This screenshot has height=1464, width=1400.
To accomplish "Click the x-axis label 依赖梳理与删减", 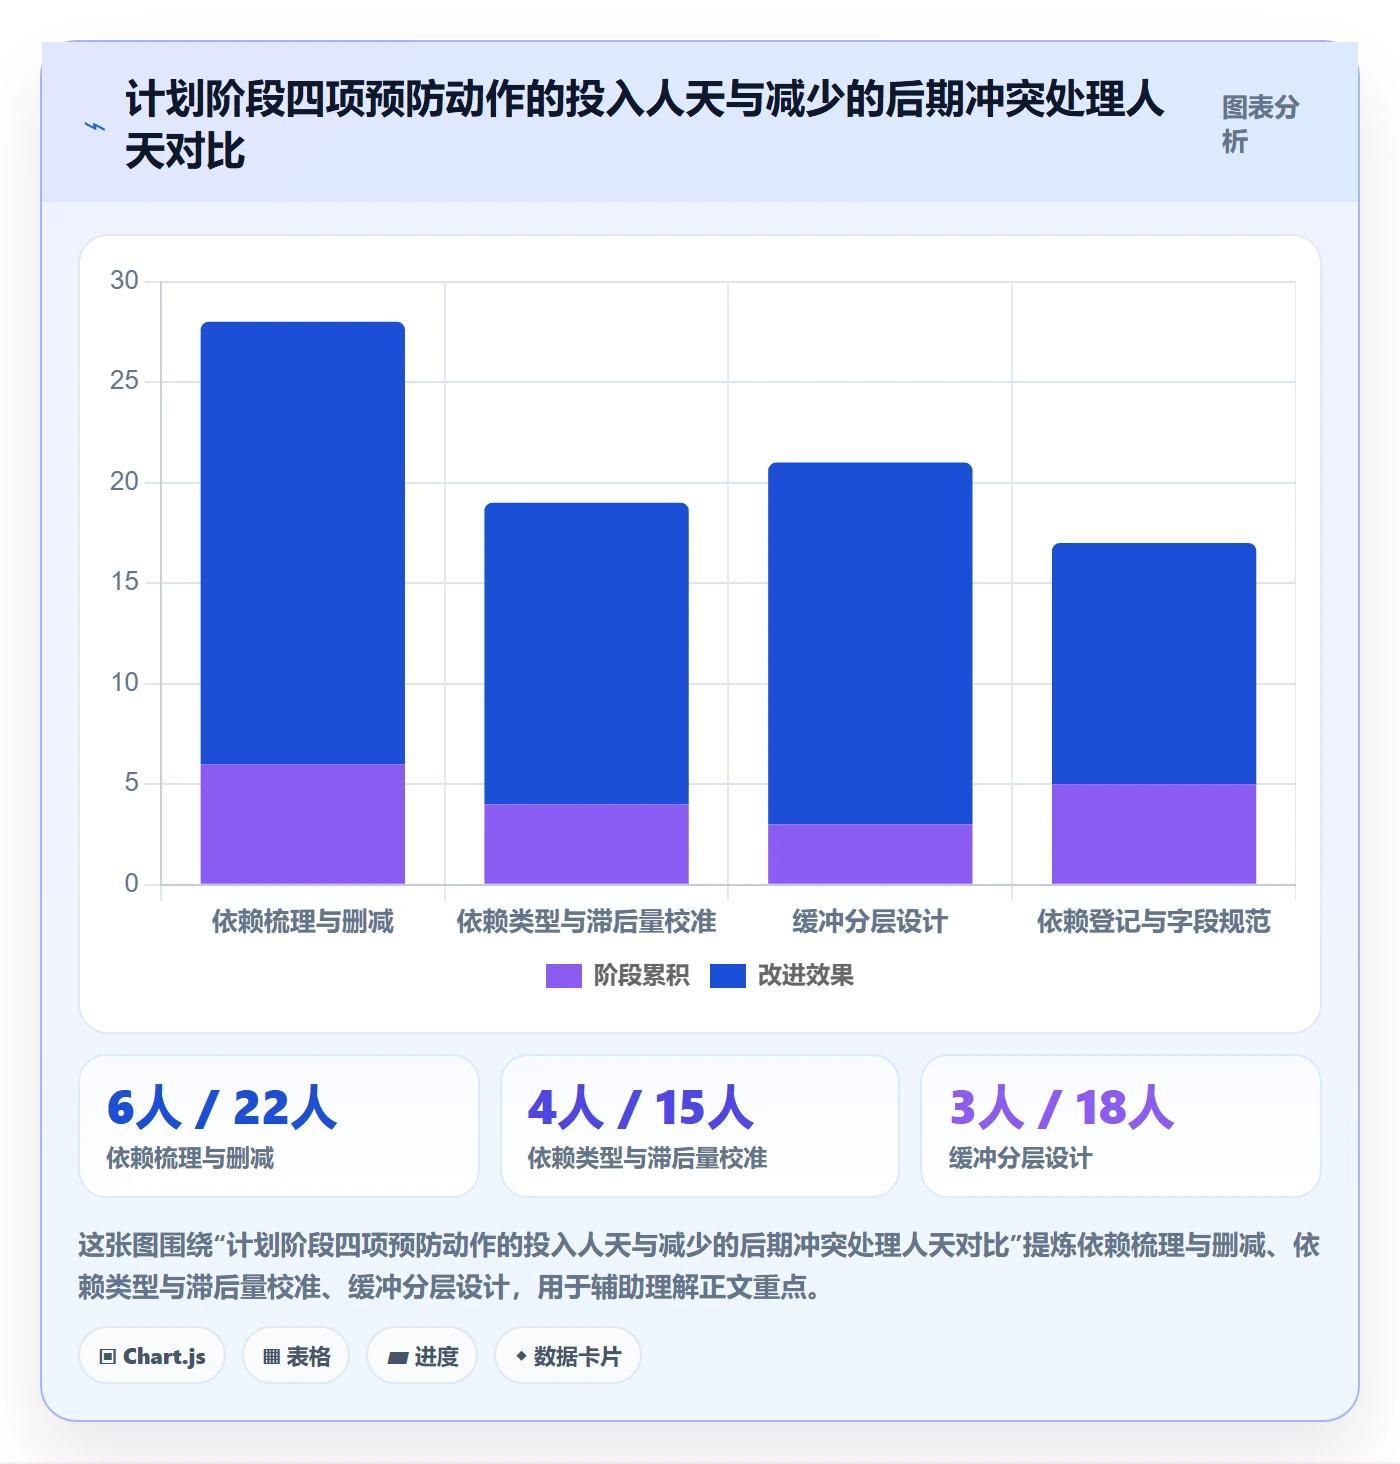I will 303,921.
